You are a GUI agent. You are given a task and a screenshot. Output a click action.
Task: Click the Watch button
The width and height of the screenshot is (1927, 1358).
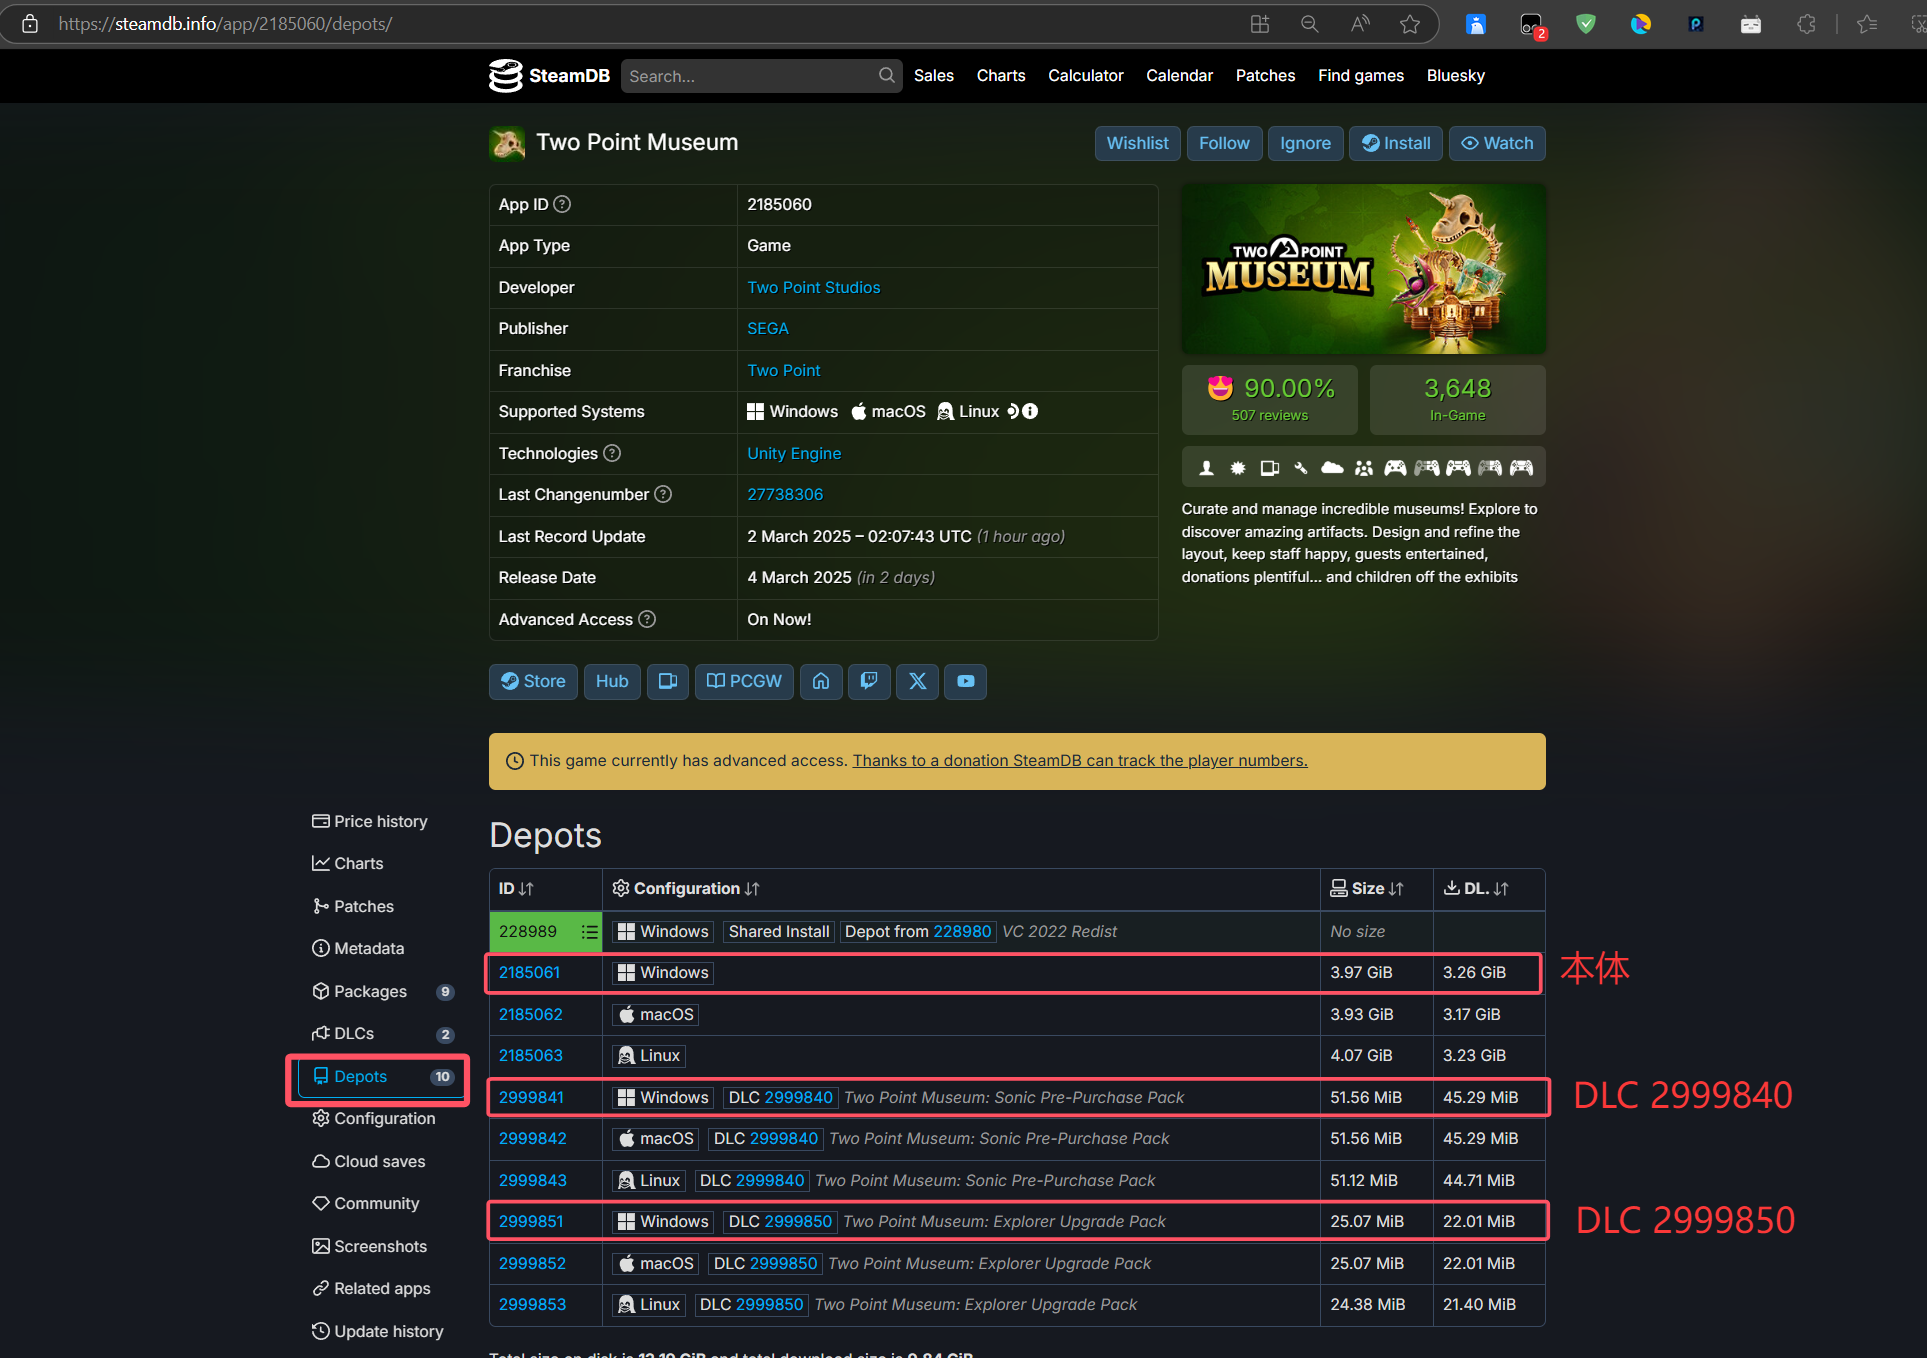coord(1497,143)
